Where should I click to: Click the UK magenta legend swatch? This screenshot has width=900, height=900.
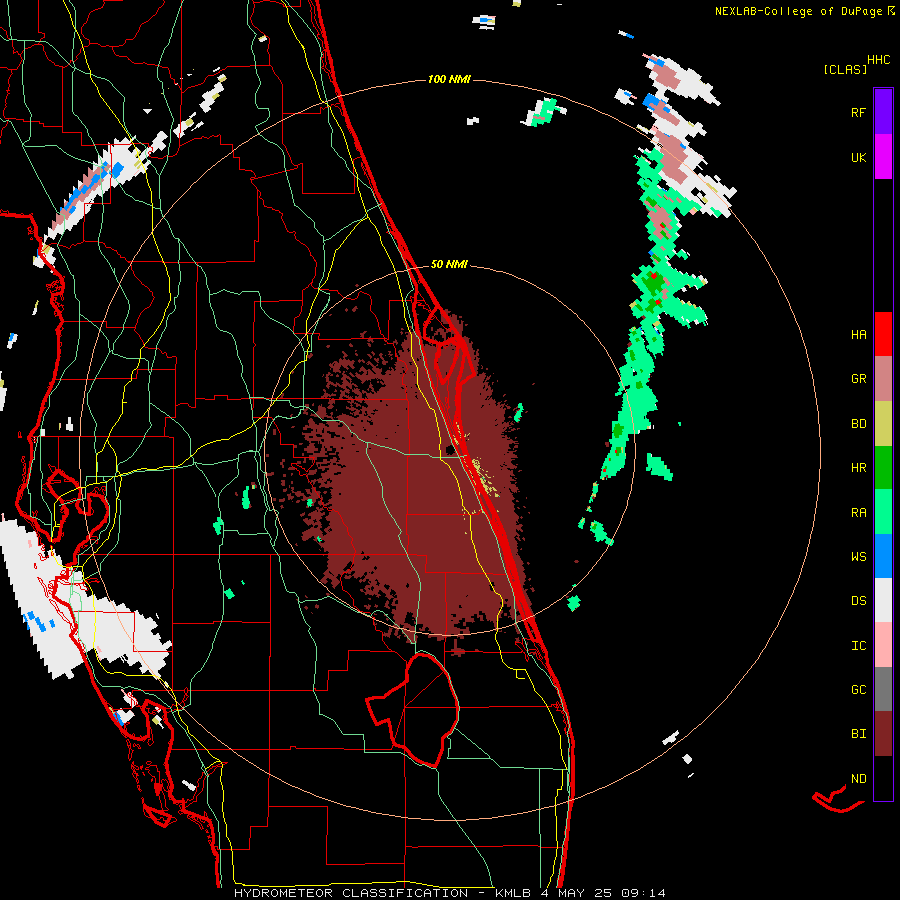point(883,157)
